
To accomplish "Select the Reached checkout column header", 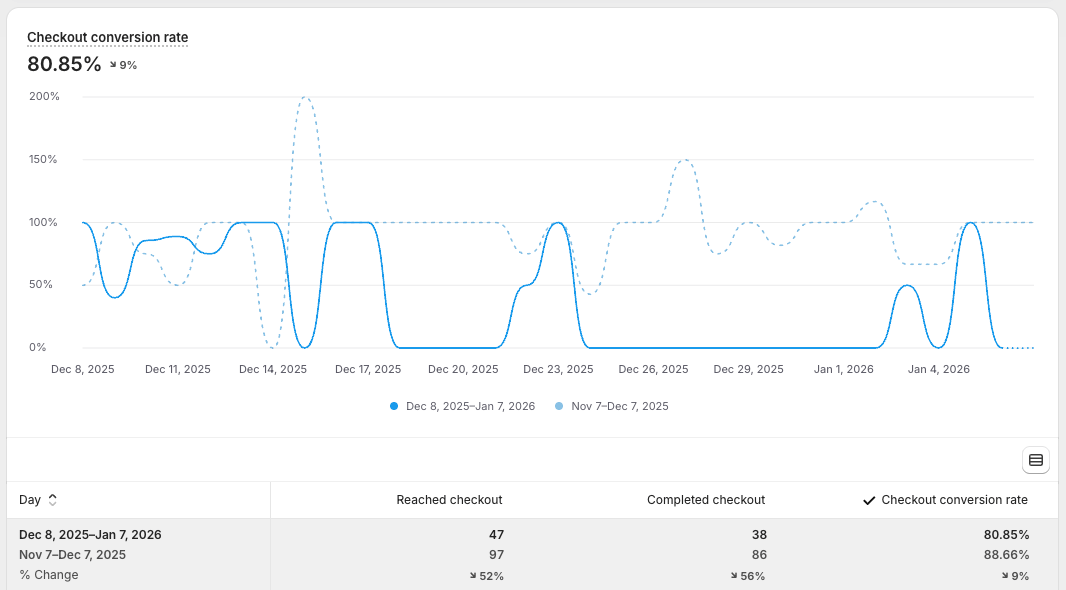I will click(449, 500).
